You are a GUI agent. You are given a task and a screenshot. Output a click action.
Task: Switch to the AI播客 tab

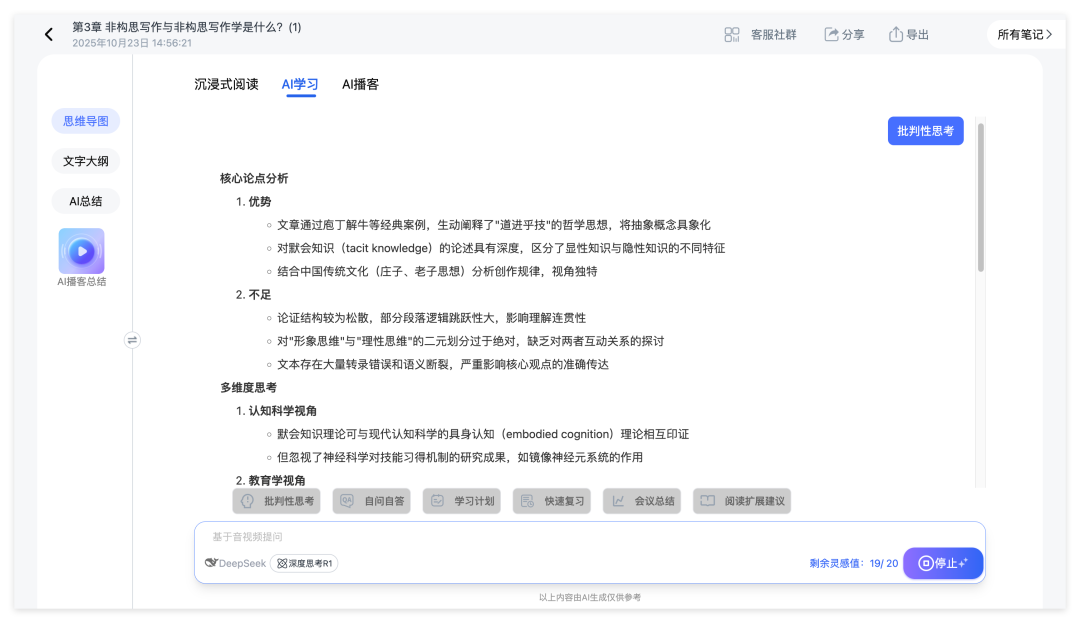[360, 84]
